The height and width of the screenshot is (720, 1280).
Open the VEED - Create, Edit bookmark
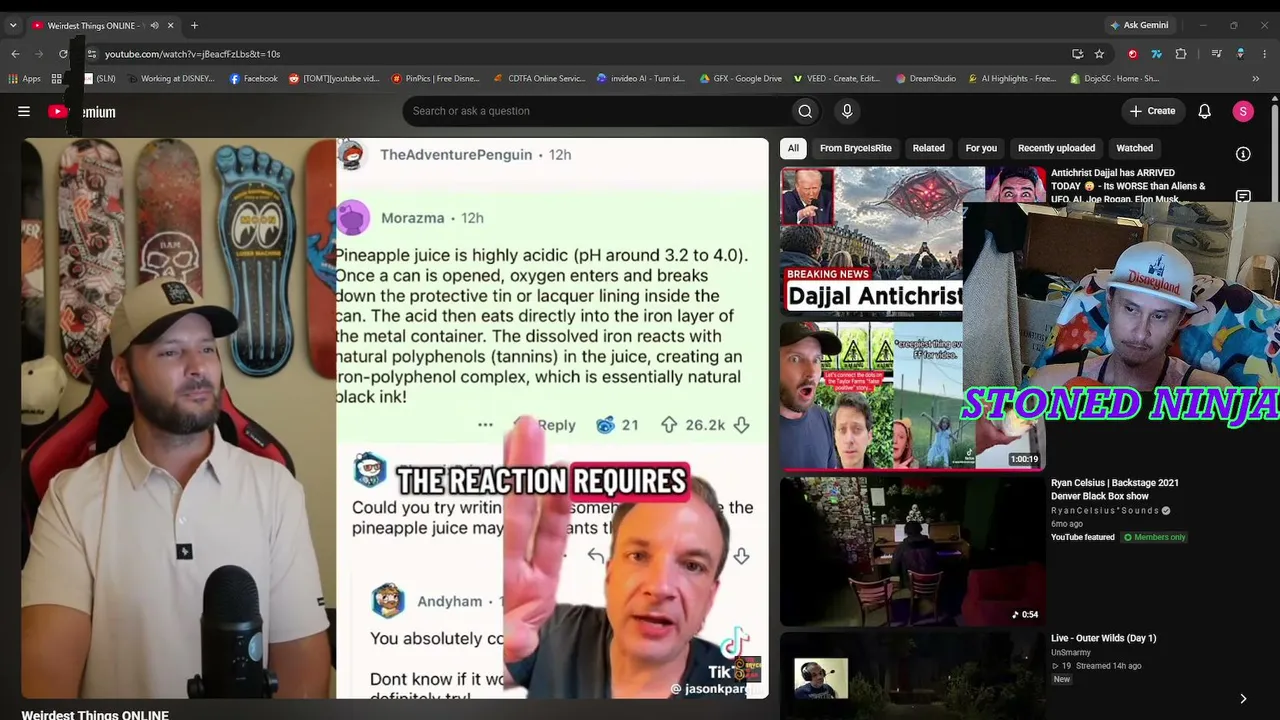tap(837, 78)
